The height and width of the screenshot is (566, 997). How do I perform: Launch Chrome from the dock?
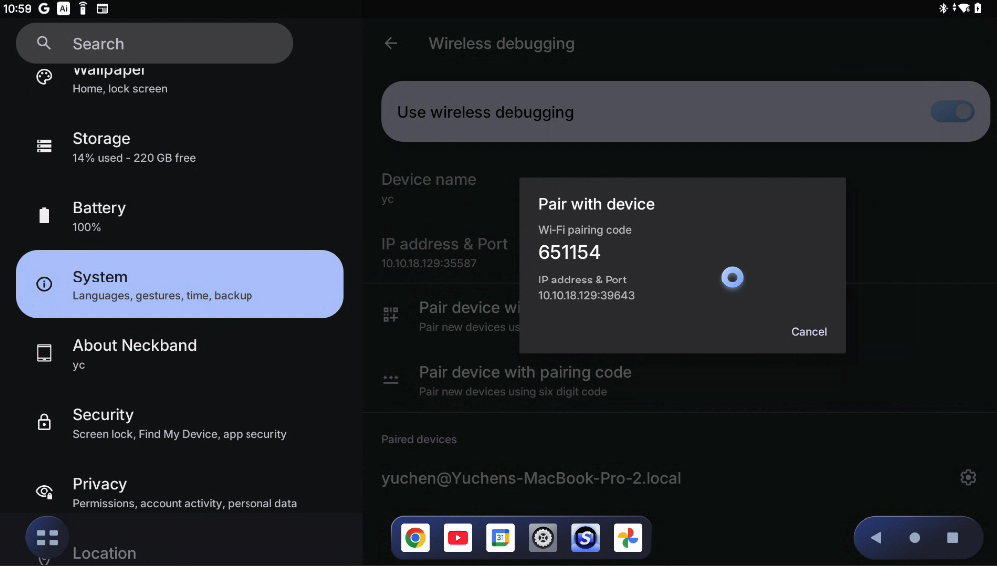(x=415, y=538)
